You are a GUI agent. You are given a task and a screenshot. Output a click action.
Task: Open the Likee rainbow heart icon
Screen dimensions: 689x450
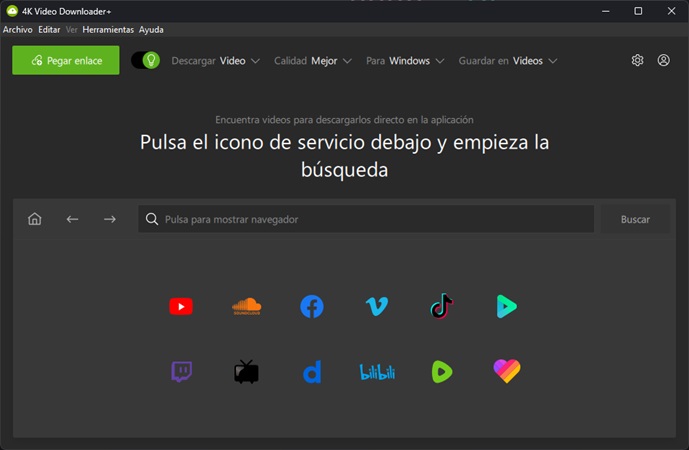pyautogui.click(x=507, y=371)
